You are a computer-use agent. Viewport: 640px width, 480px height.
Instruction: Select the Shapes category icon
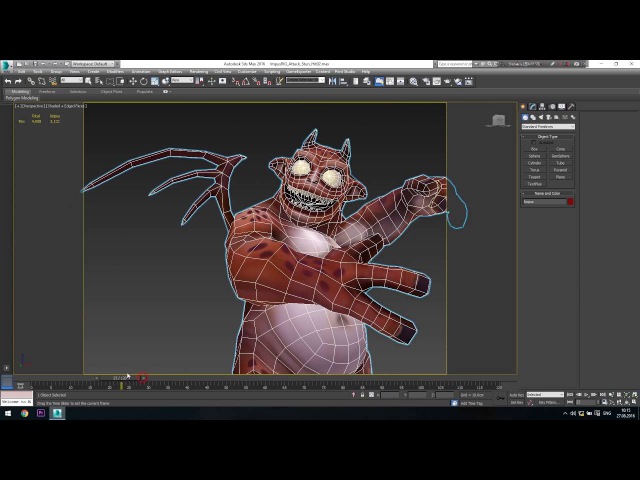(533, 117)
